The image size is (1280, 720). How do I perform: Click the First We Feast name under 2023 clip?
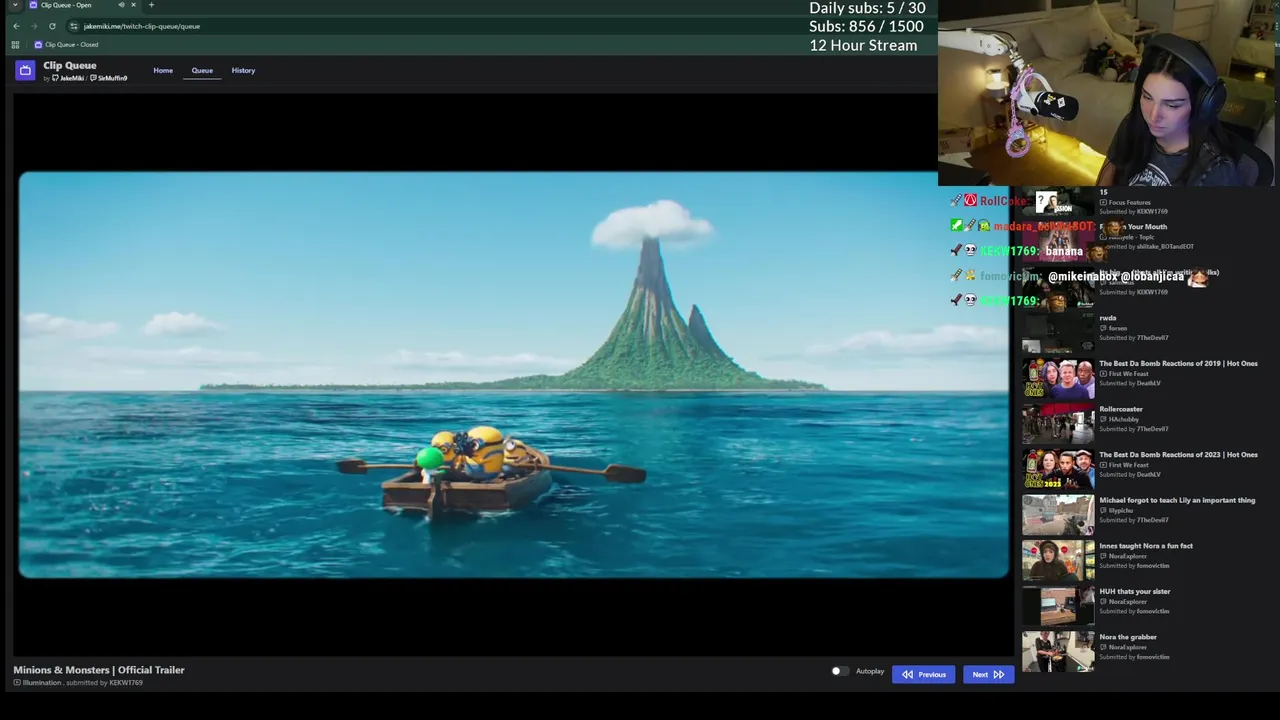1129,465
